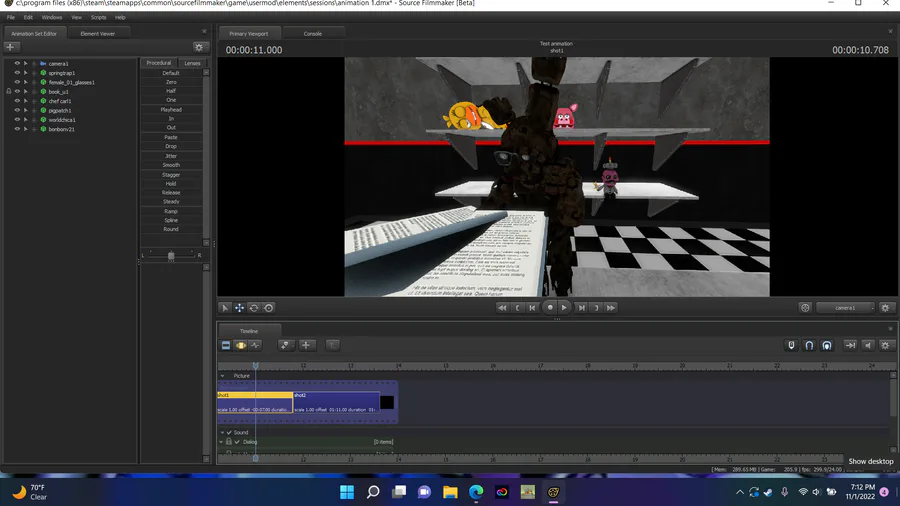This screenshot has width=900, height=506.
Task: Switch to the Console tab
Action: 313,34
